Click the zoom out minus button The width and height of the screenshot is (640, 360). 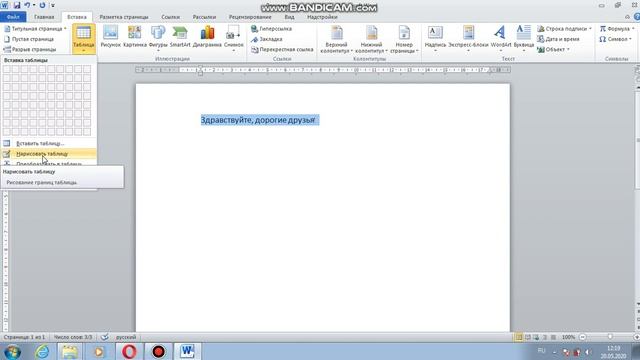coord(583,337)
